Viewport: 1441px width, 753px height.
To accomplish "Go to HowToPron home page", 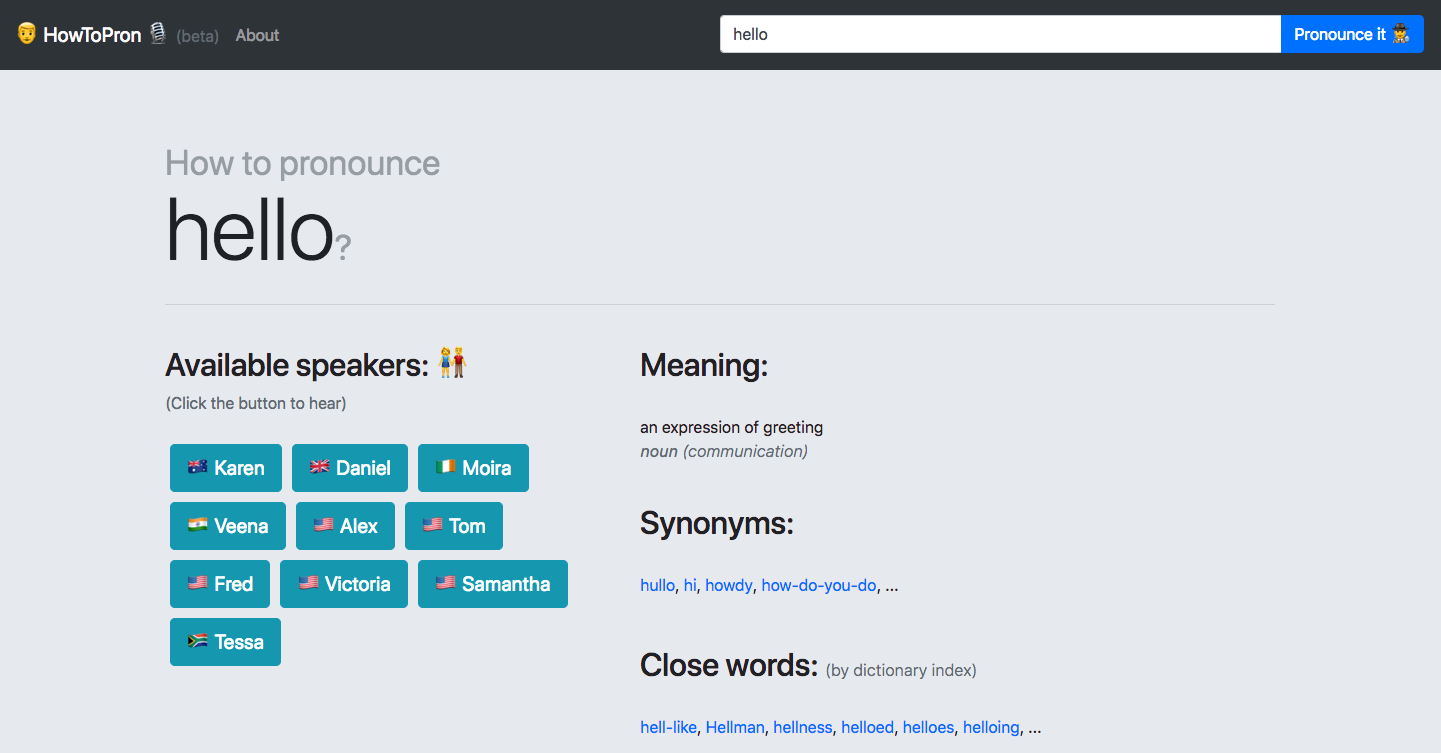I will click(x=92, y=35).
